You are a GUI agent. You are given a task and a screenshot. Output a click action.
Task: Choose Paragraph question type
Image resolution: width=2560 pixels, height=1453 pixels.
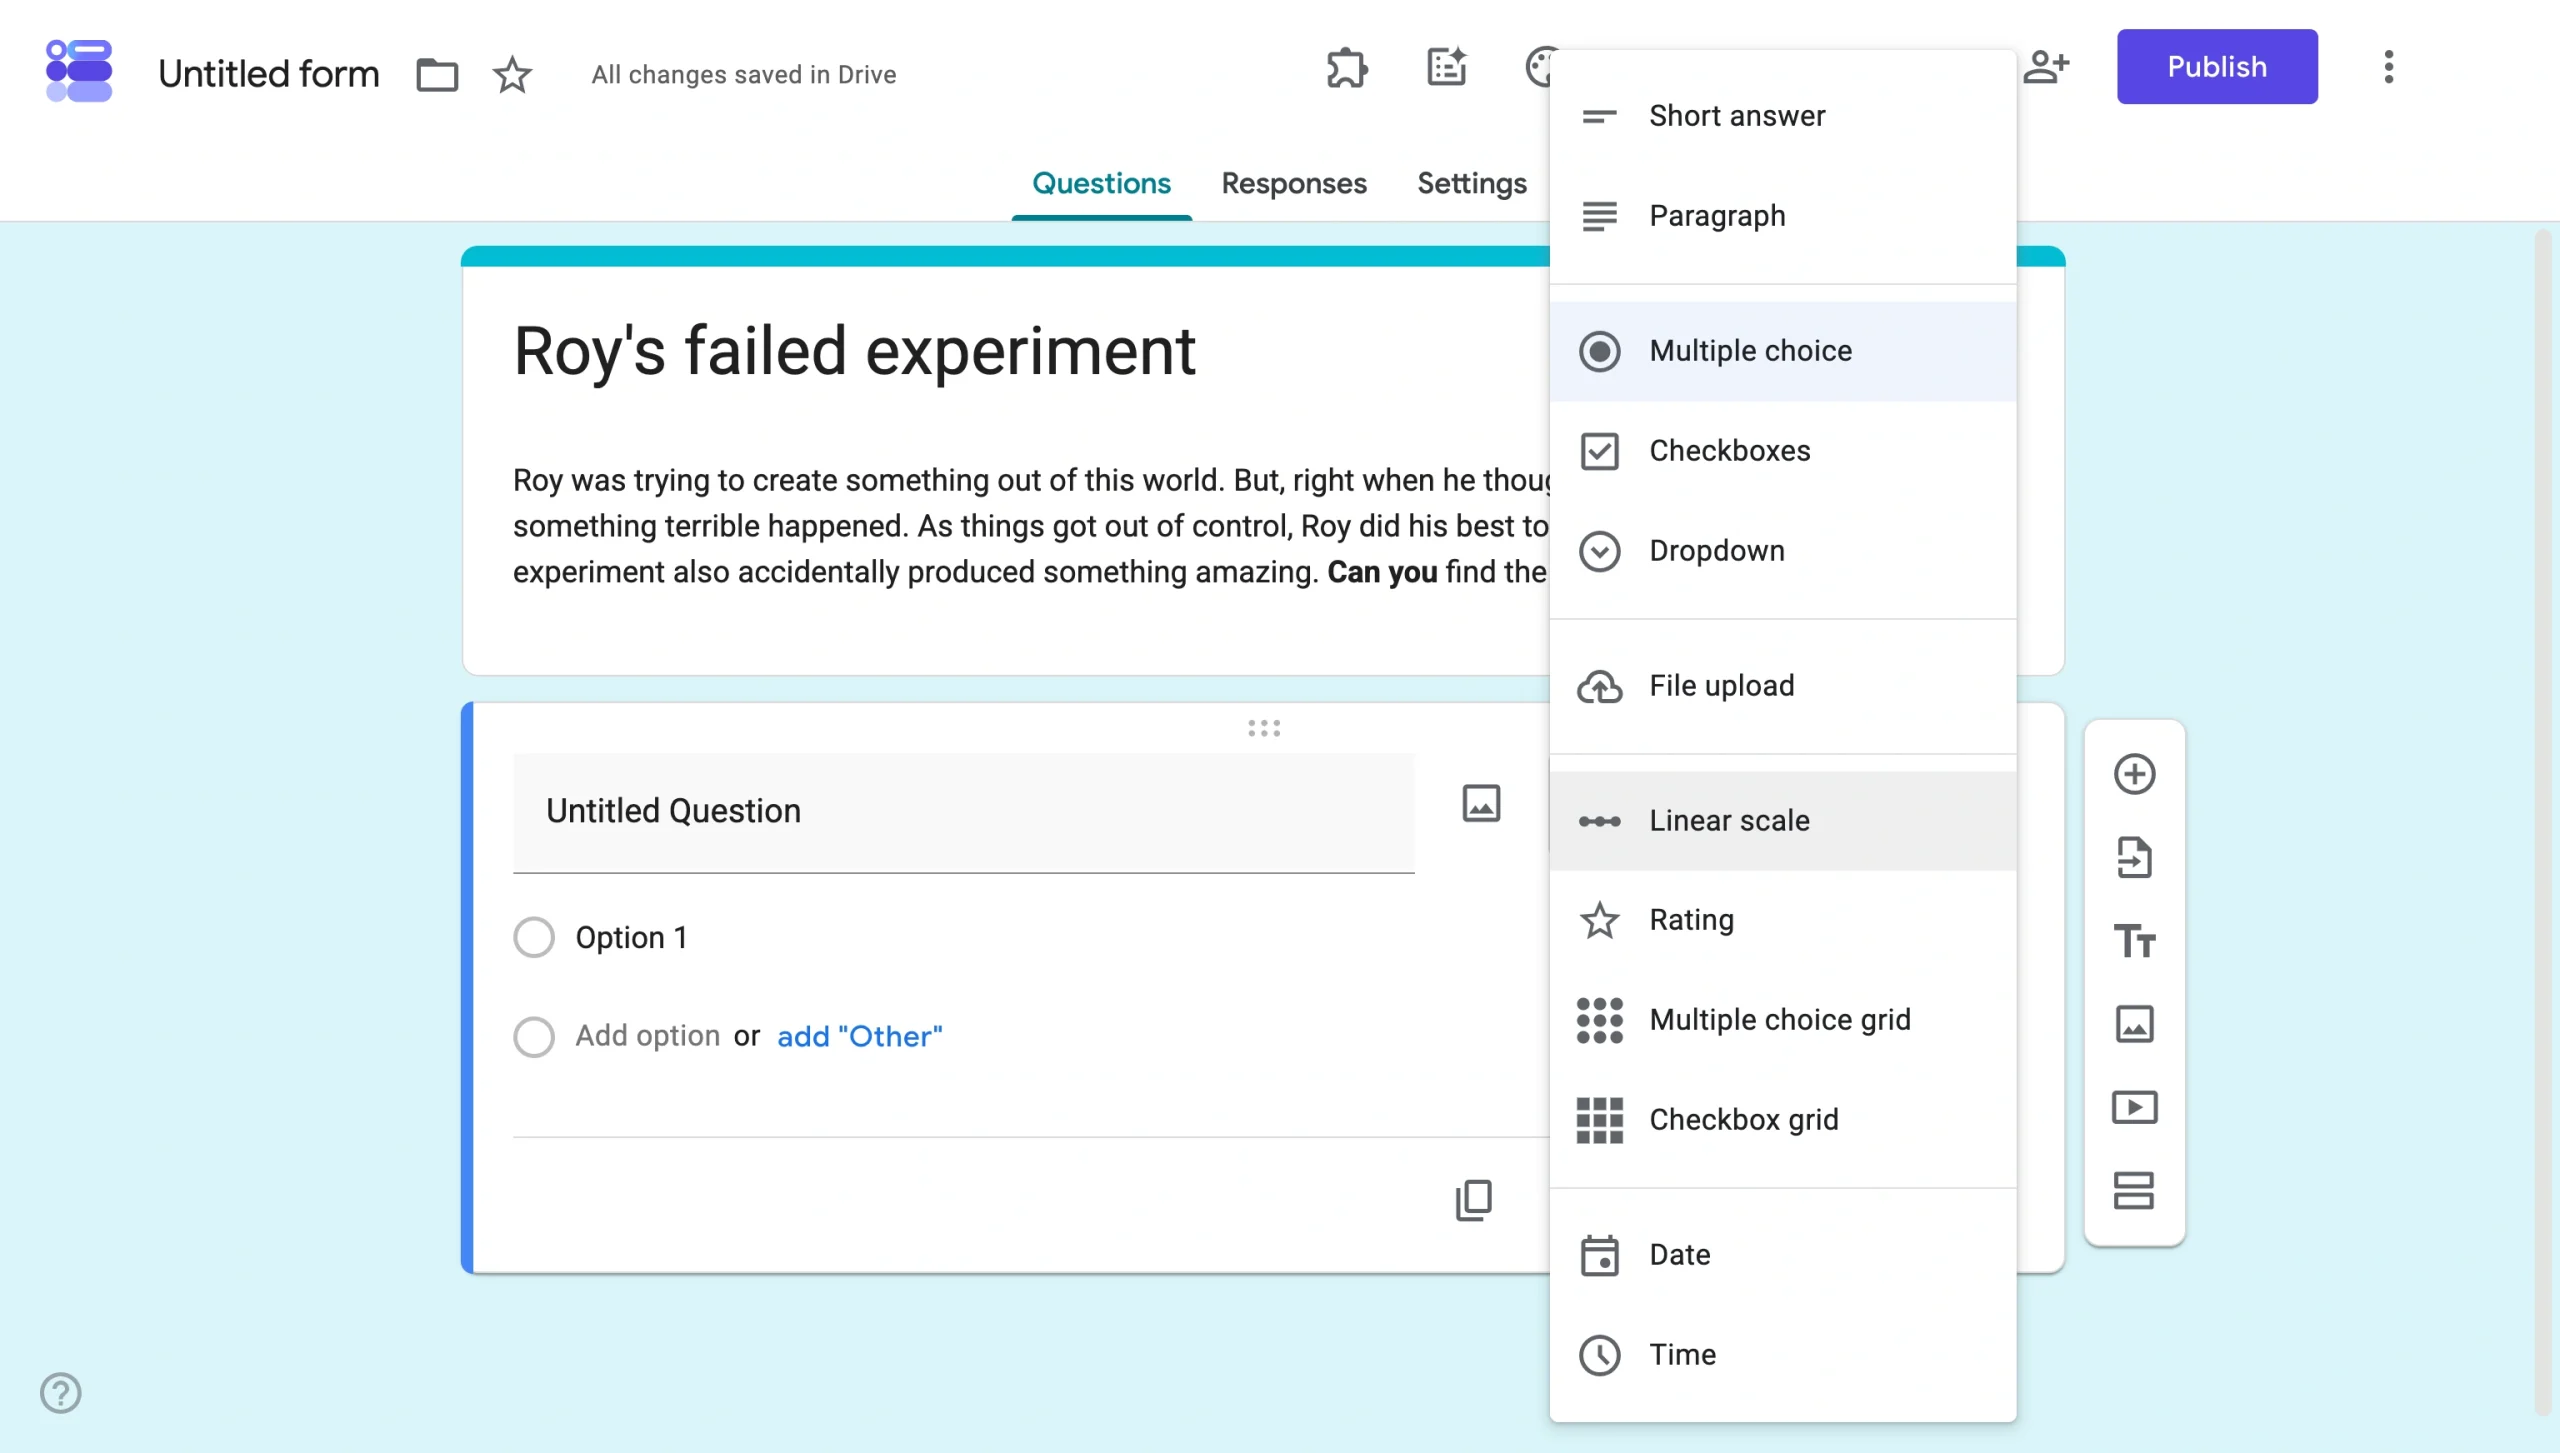[1783, 216]
